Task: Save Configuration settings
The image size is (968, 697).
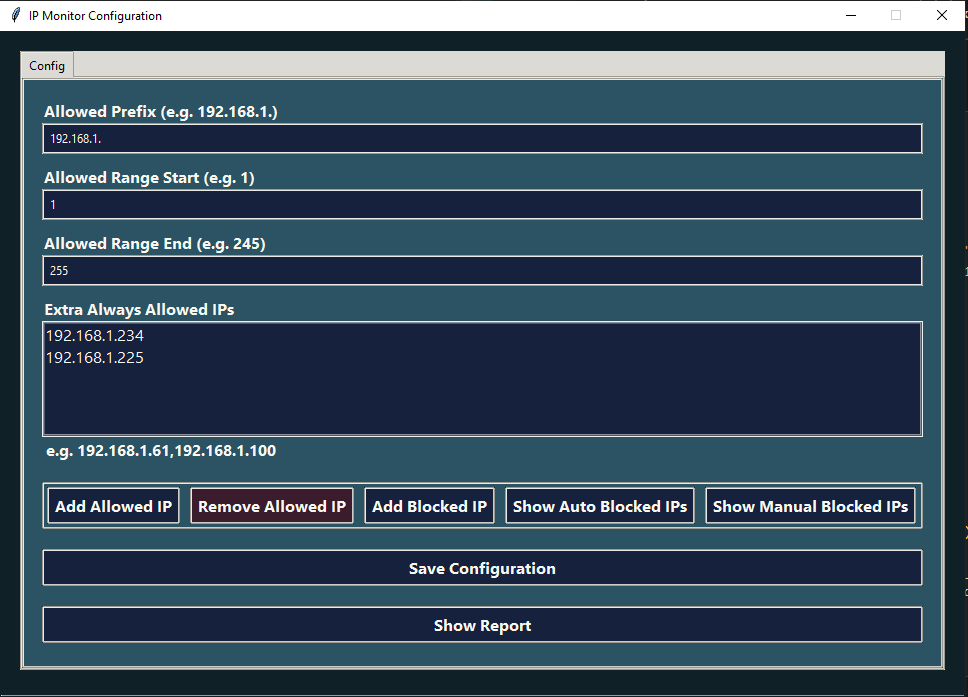Action: click(x=482, y=568)
